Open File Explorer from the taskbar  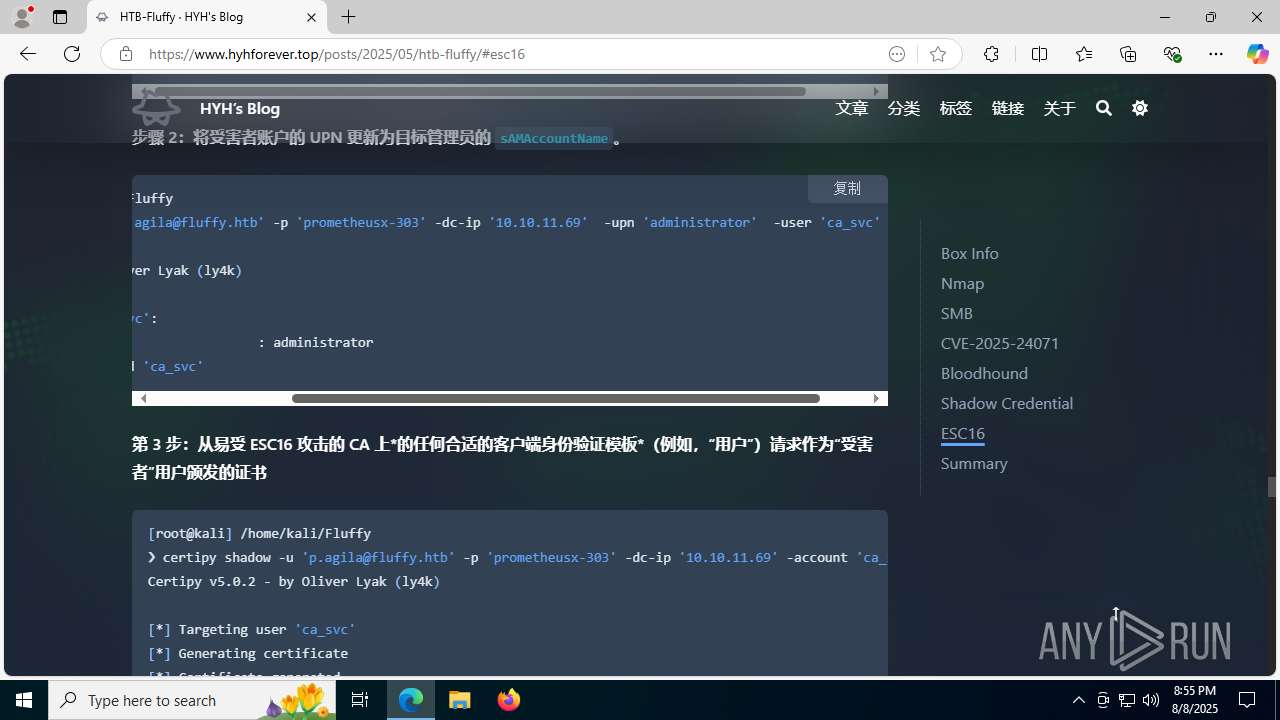coord(460,700)
